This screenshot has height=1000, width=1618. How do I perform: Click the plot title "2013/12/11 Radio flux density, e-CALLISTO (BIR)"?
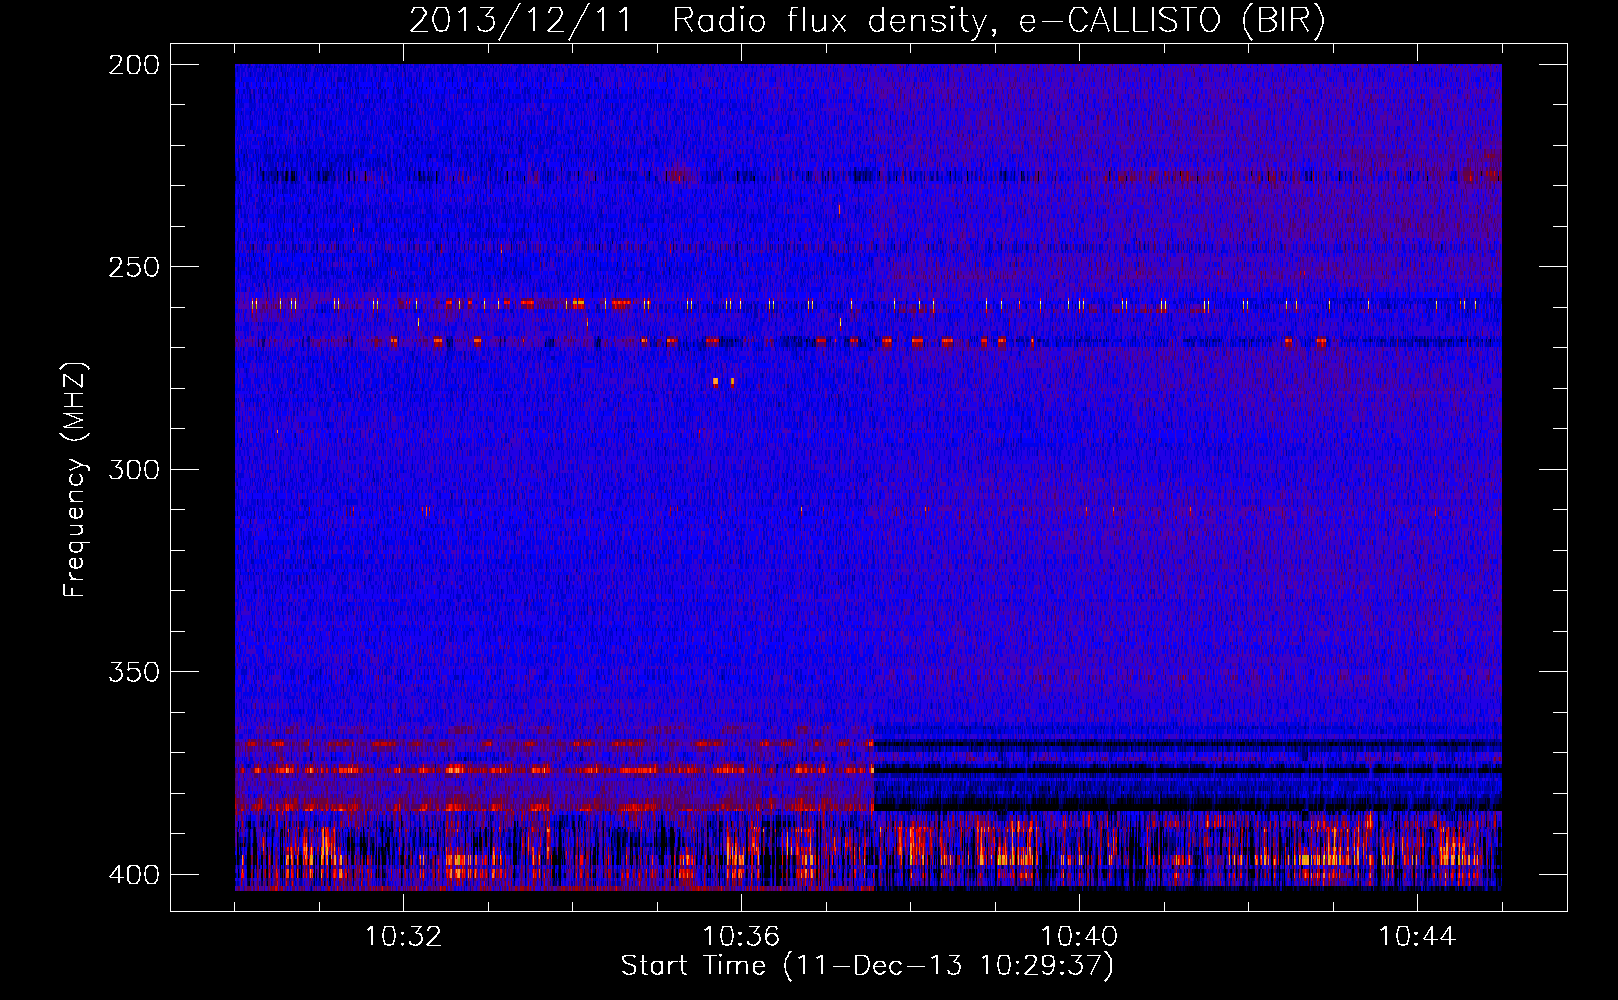(x=867, y=20)
